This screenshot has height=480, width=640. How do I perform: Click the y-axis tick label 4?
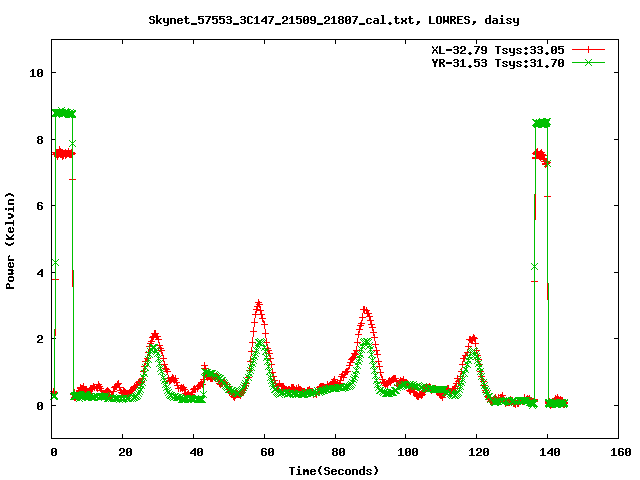click(40, 273)
